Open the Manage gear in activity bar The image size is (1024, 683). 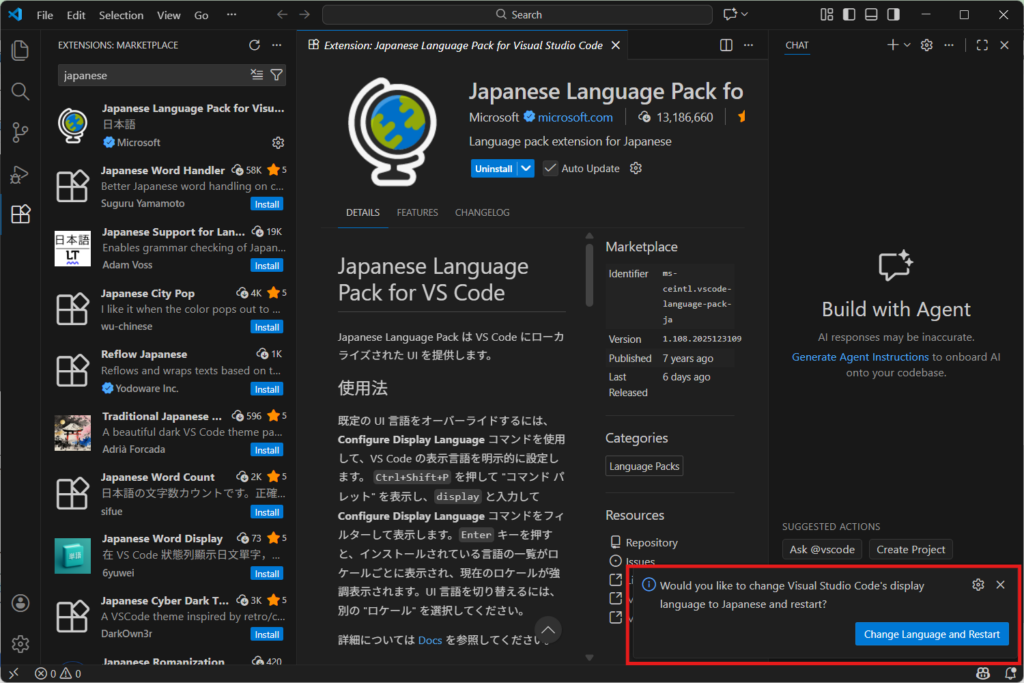tap(20, 643)
